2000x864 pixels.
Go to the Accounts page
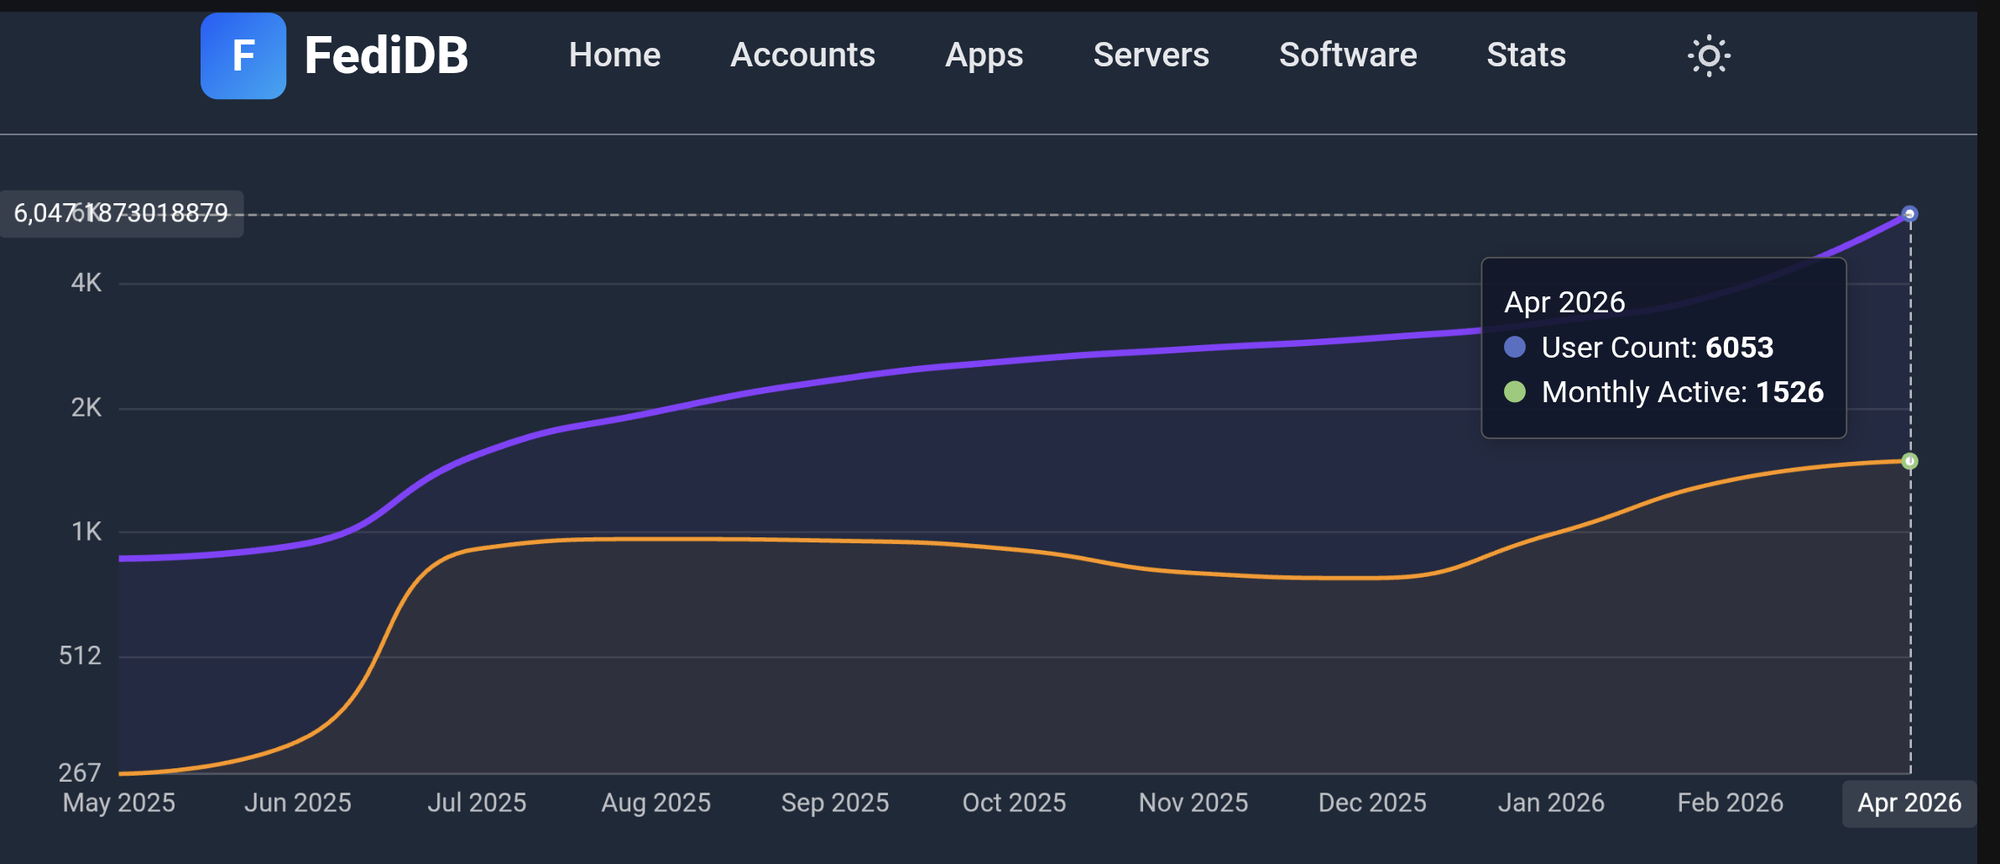[802, 55]
